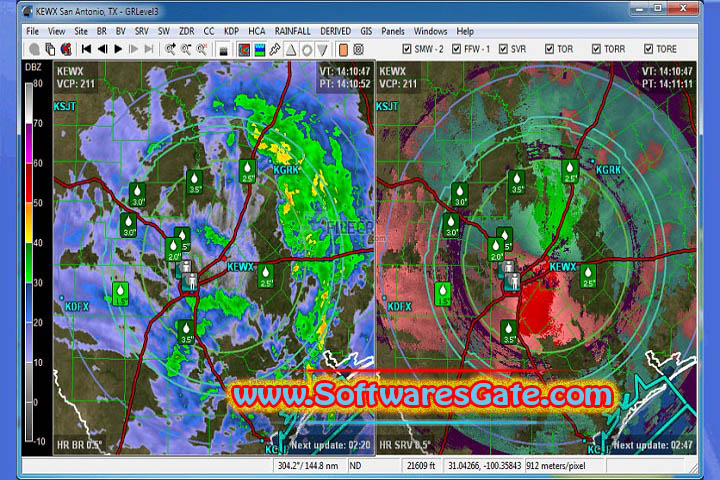Open the ZDR product menu
This screenshot has width=720, height=480.
pyautogui.click(x=186, y=31)
